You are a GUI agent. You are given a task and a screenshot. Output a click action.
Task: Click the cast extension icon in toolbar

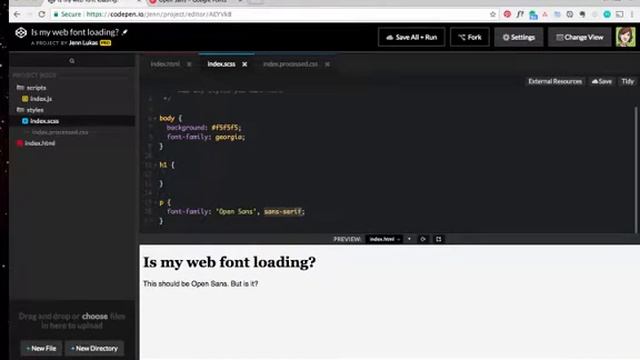(x=620, y=14)
